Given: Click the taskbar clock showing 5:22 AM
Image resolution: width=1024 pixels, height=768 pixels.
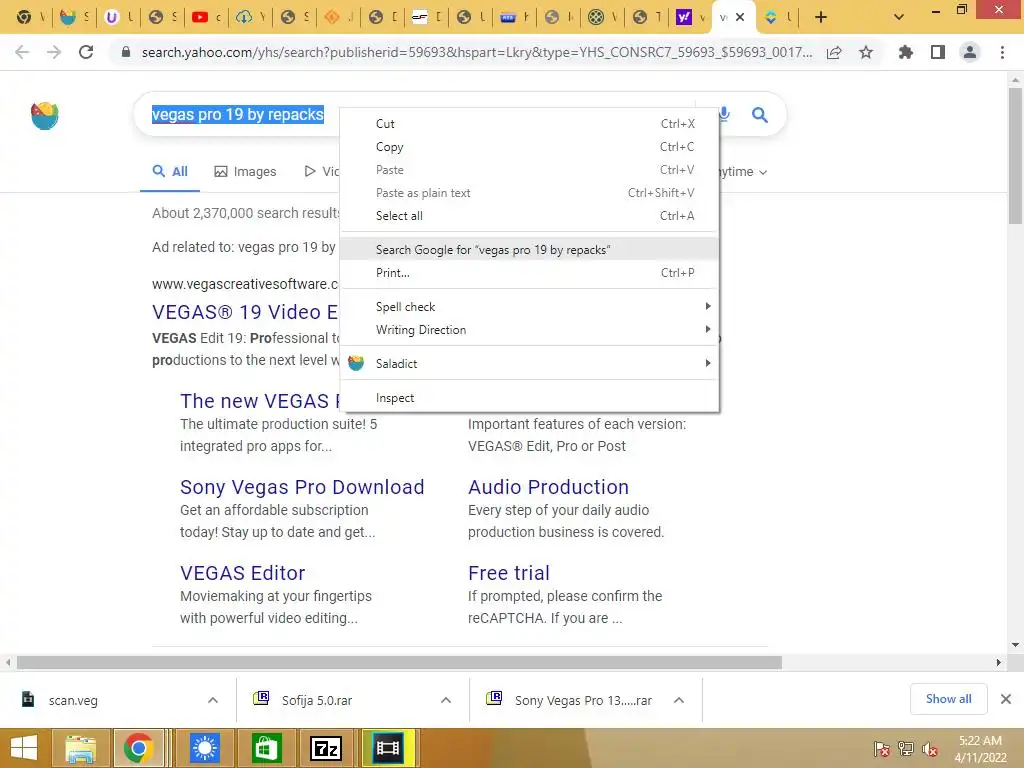Looking at the screenshot, I should coord(980,749).
